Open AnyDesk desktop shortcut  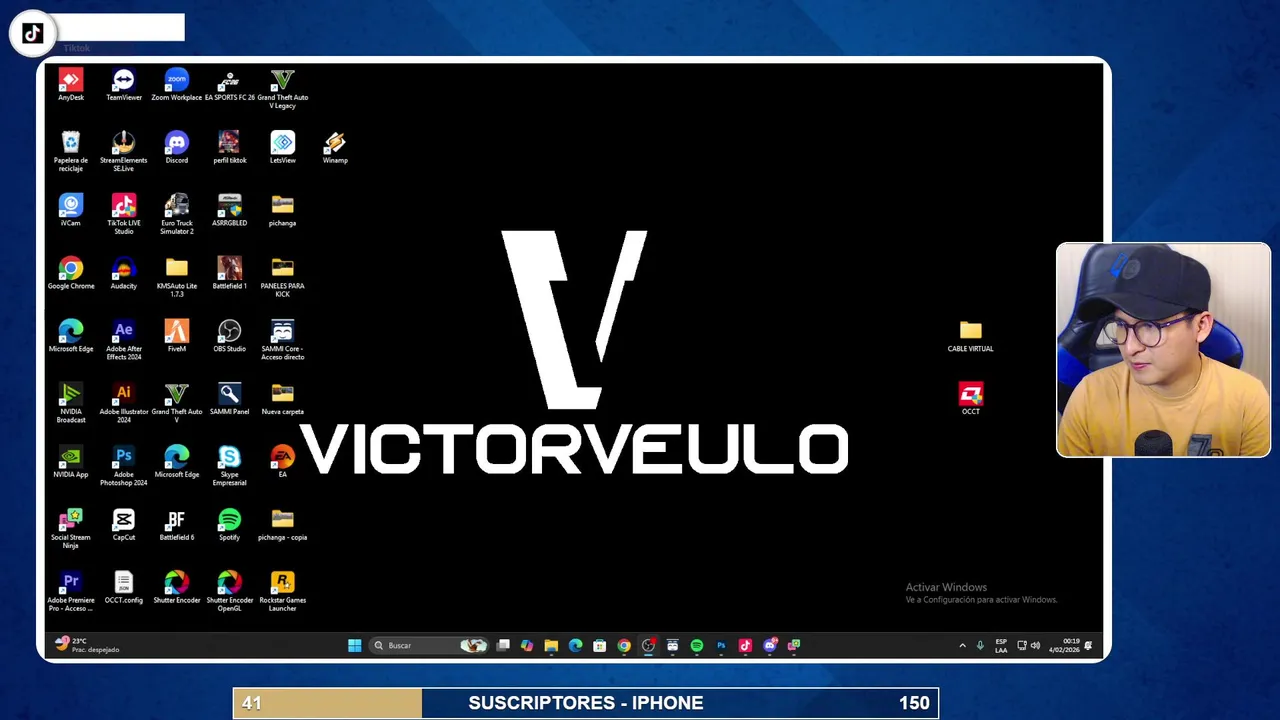(71, 85)
